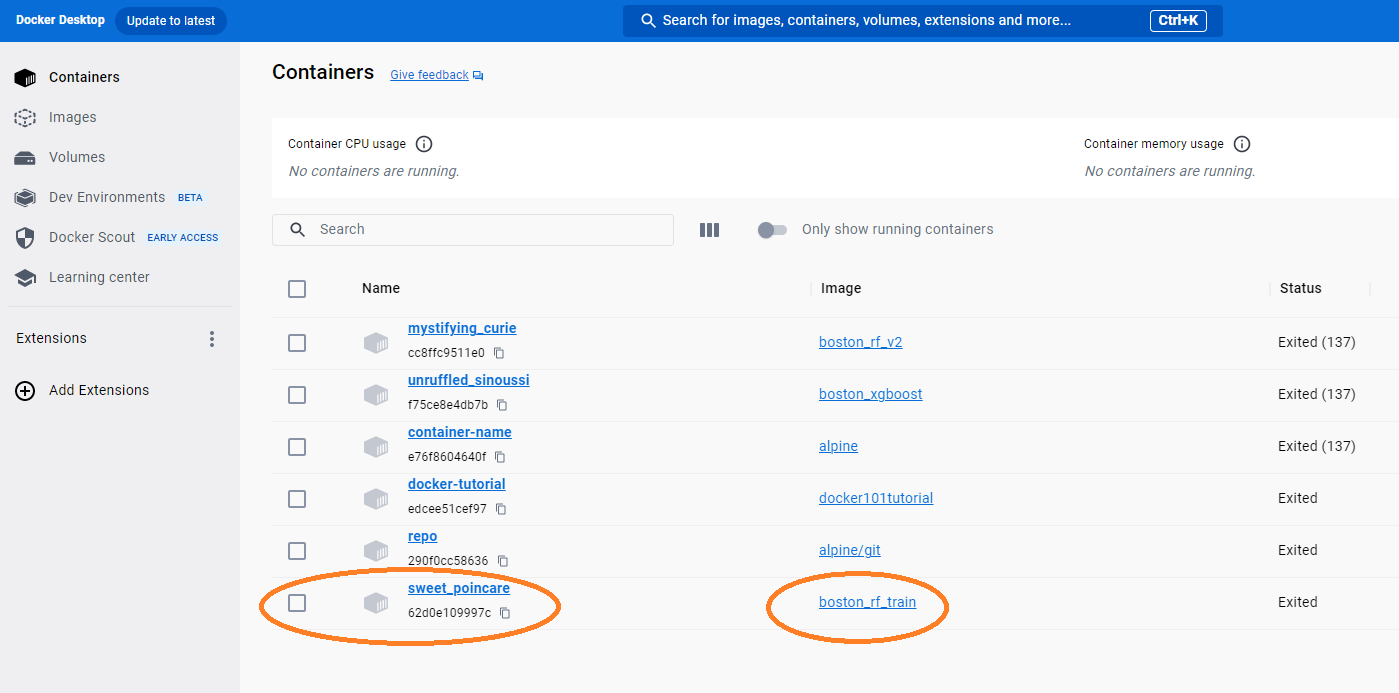Check the select-all containers checkbox
Image resolution: width=1399 pixels, height=693 pixels.
[297, 289]
